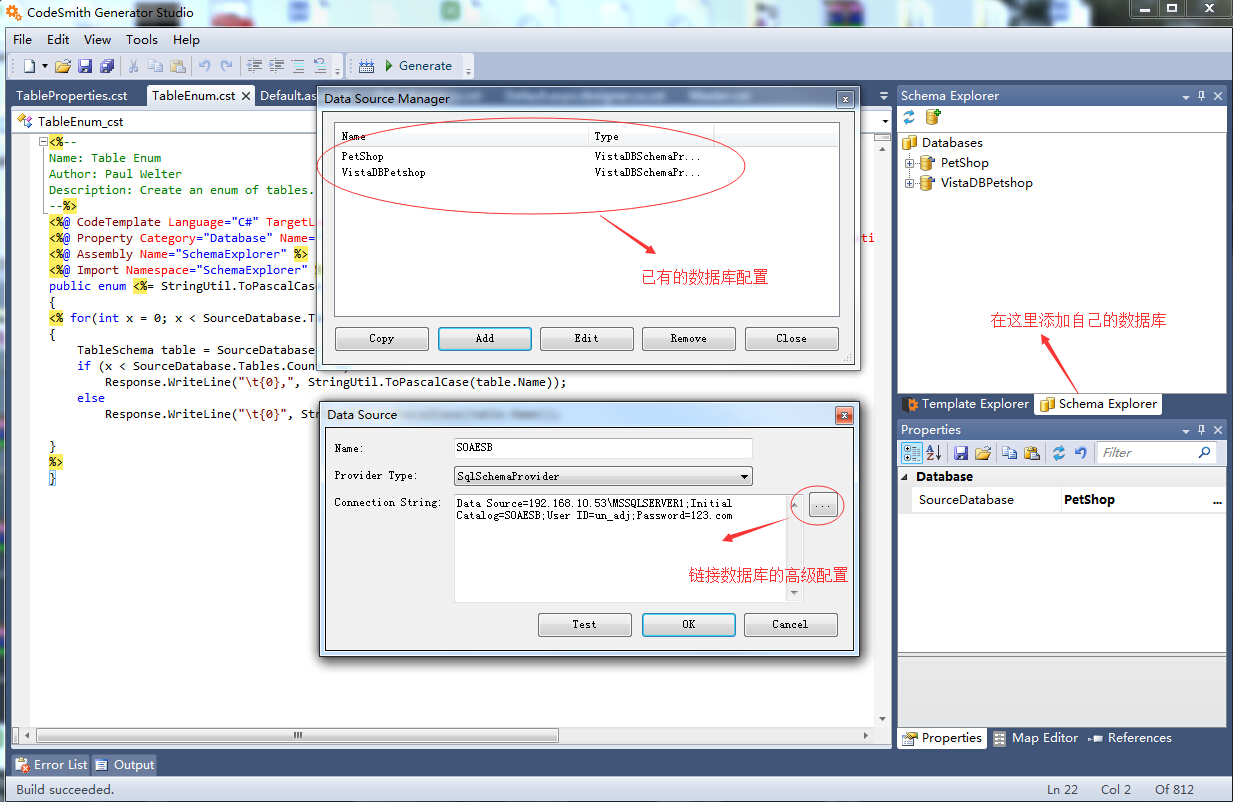The width and height of the screenshot is (1233, 802).
Task: Comment out selected lines icon
Action: tap(298, 66)
